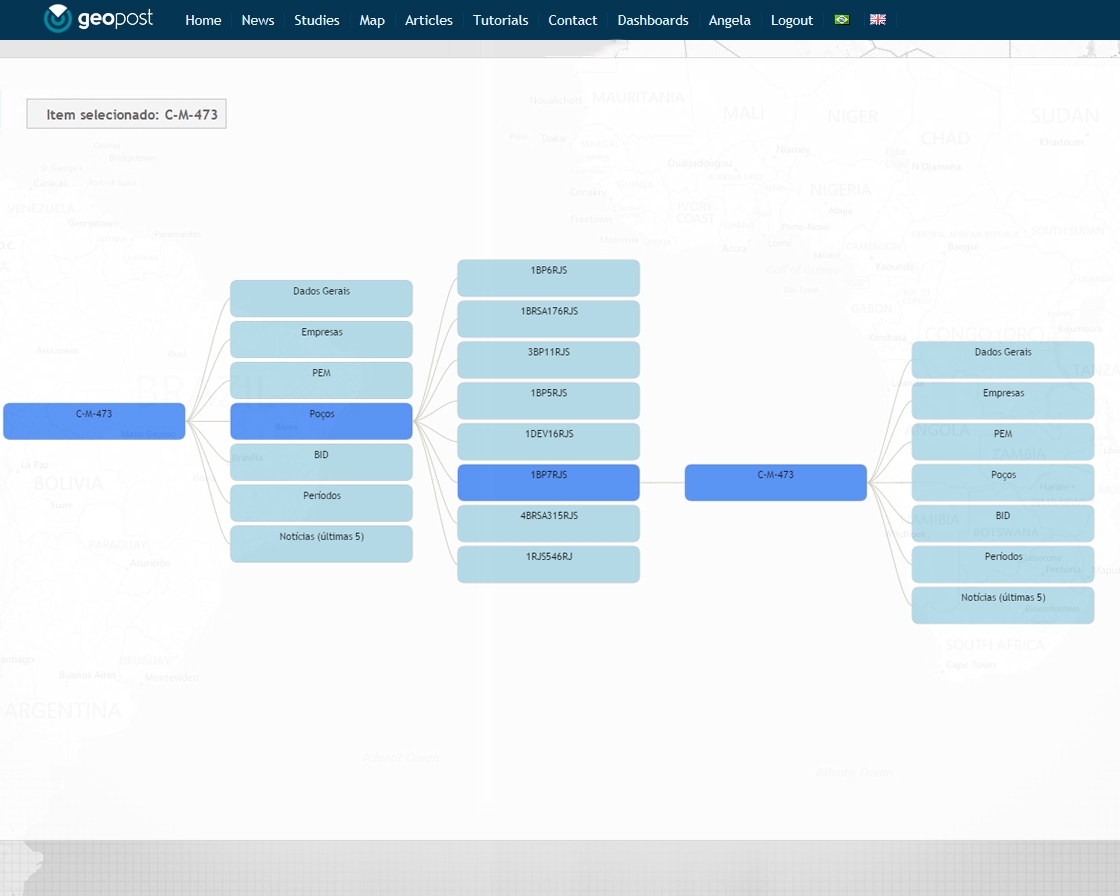Select the leftmost root node C-M-473
Image resolution: width=1120 pixels, height=896 pixels.
tap(94, 421)
